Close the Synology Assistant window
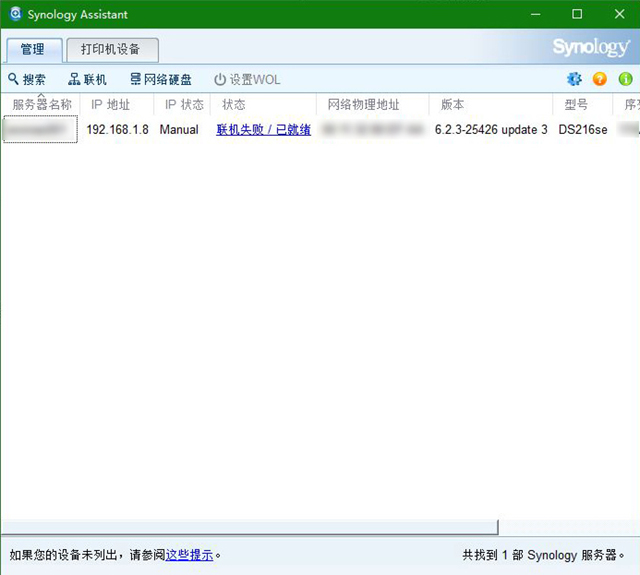Viewport: 640px width, 575px height. coord(619,14)
